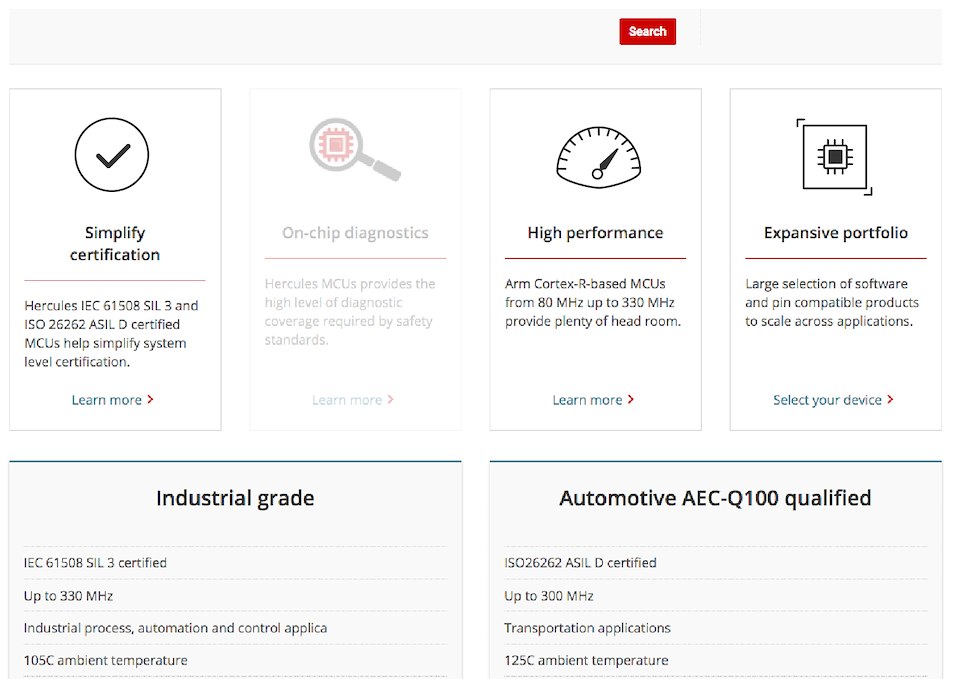The image size is (960, 692).
Task: Click the red chevron in the High performance card
Action: tap(631, 400)
